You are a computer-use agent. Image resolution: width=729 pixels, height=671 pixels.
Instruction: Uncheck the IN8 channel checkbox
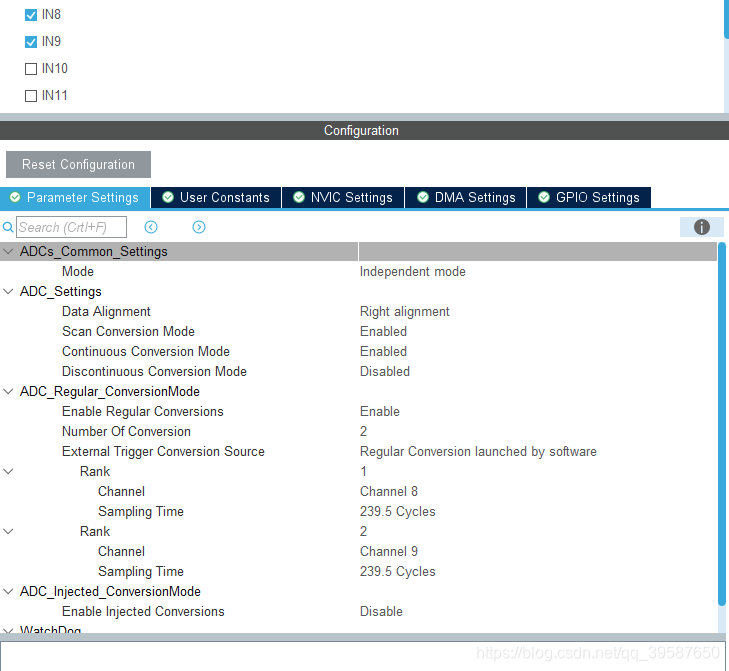click(31, 15)
